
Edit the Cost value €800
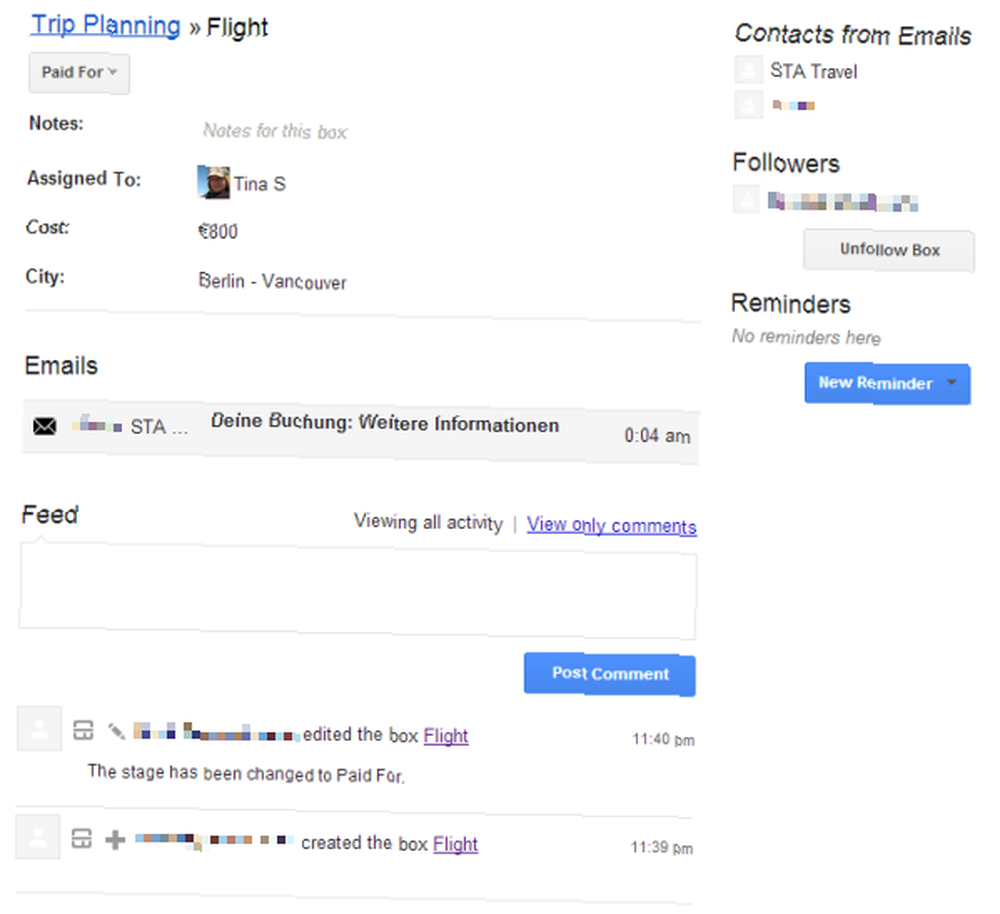click(x=218, y=231)
